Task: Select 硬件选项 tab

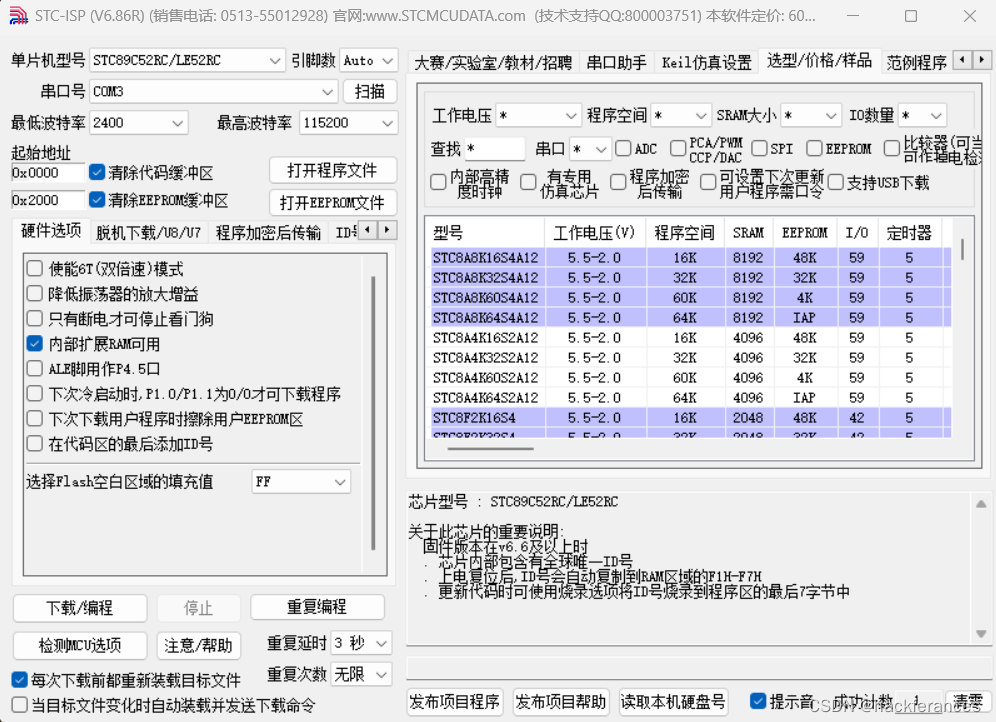Action: tap(51, 231)
